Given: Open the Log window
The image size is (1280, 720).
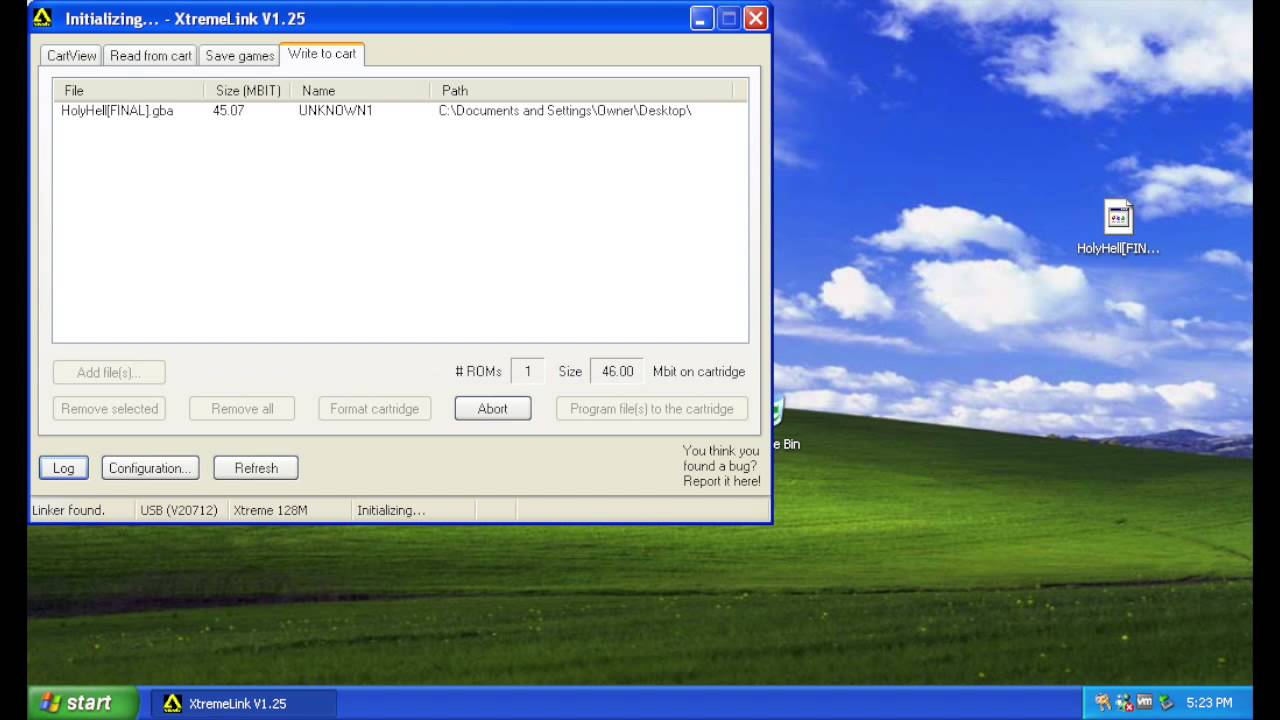Looking at the screenshot, I should pyautogui.click(x=63, y=468).
